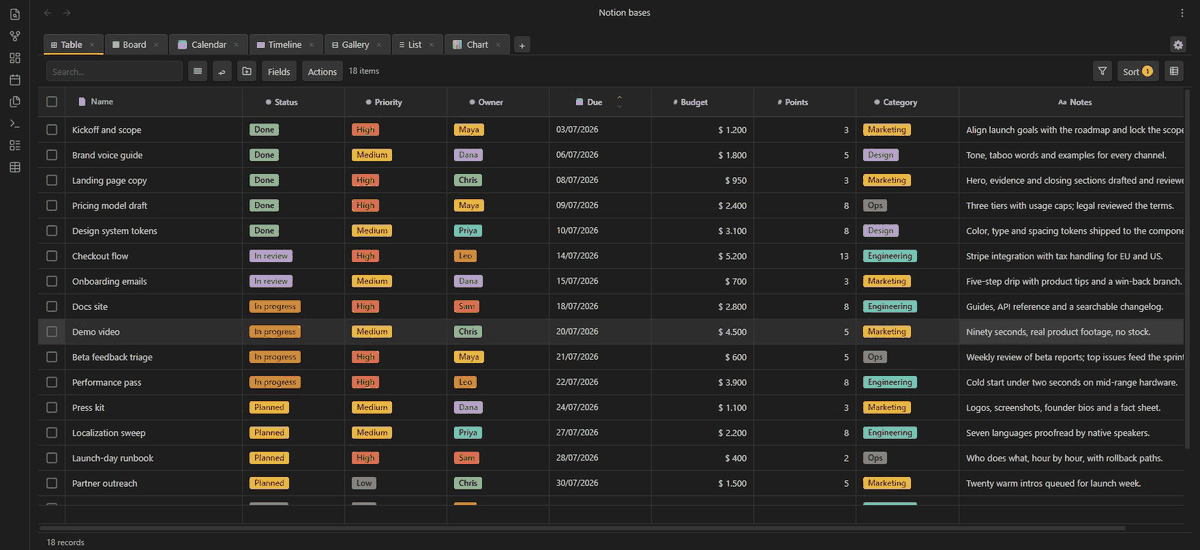Viewport: 1200px width, 550px height.
Task: Click the table icon at bottom of ribbon
Action: (14, 167)
